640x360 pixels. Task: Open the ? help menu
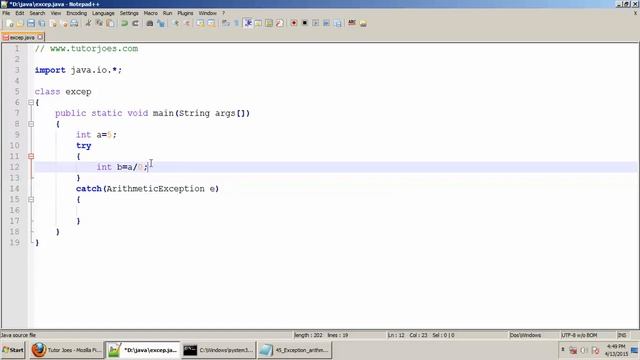tap(223, 13)
